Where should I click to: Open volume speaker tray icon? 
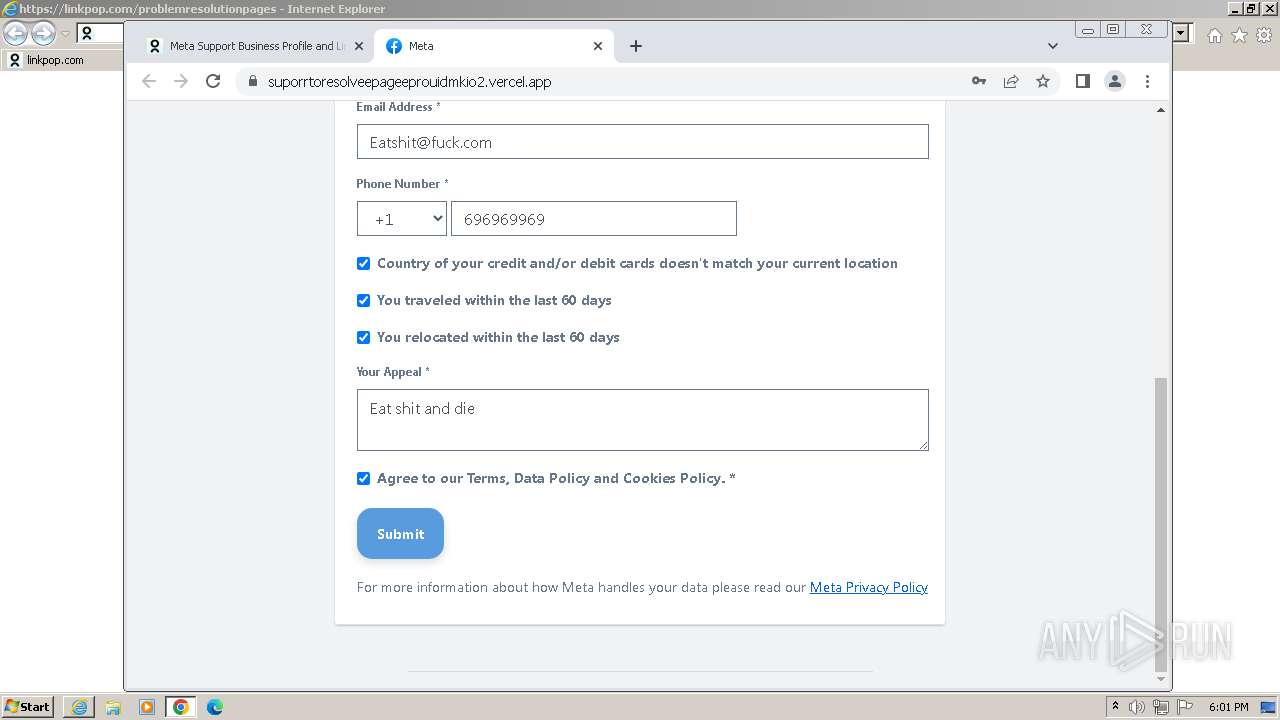coord(1137,707)
